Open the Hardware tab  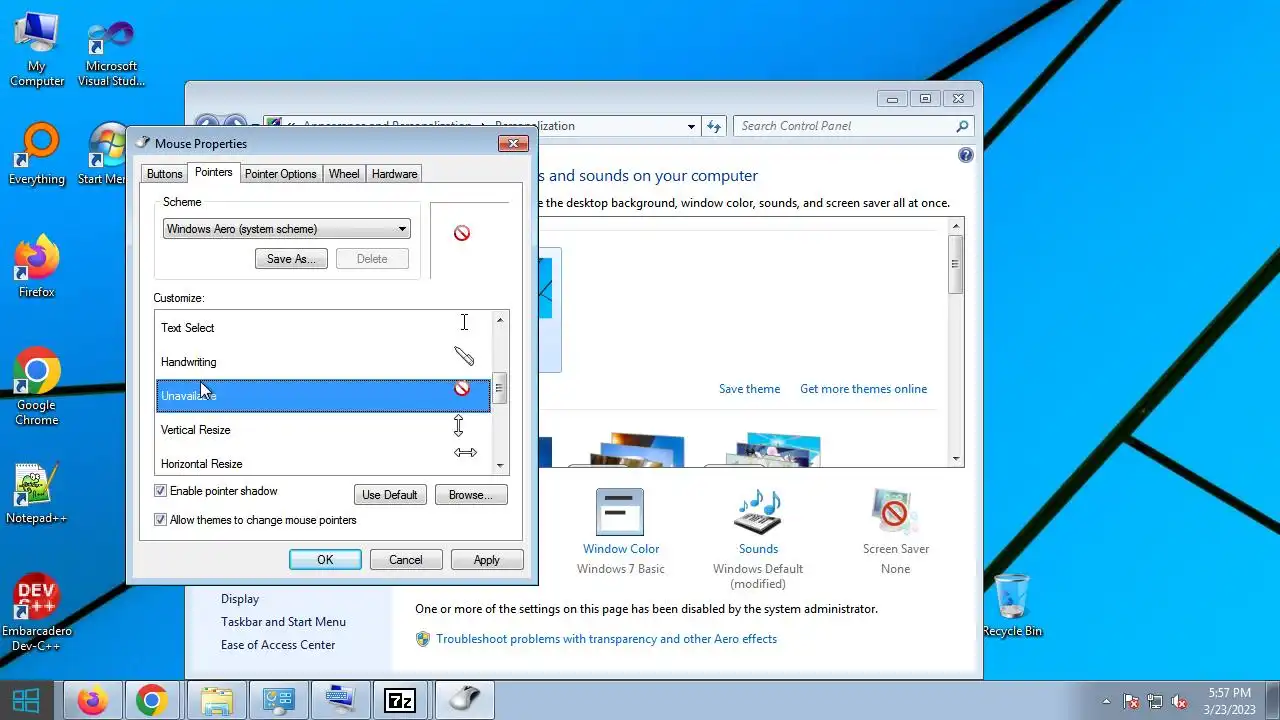coord(394,174)
